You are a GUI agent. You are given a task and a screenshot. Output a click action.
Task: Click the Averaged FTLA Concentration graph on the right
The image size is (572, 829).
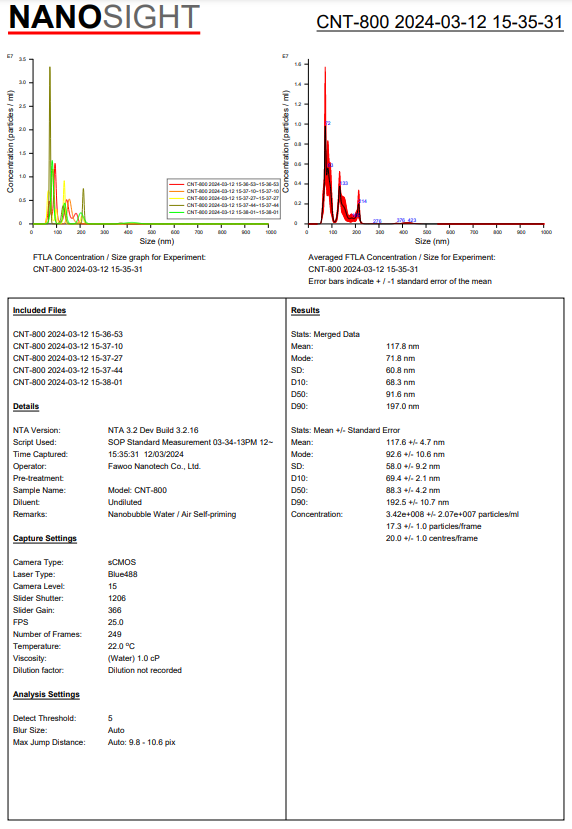[417, 150]
